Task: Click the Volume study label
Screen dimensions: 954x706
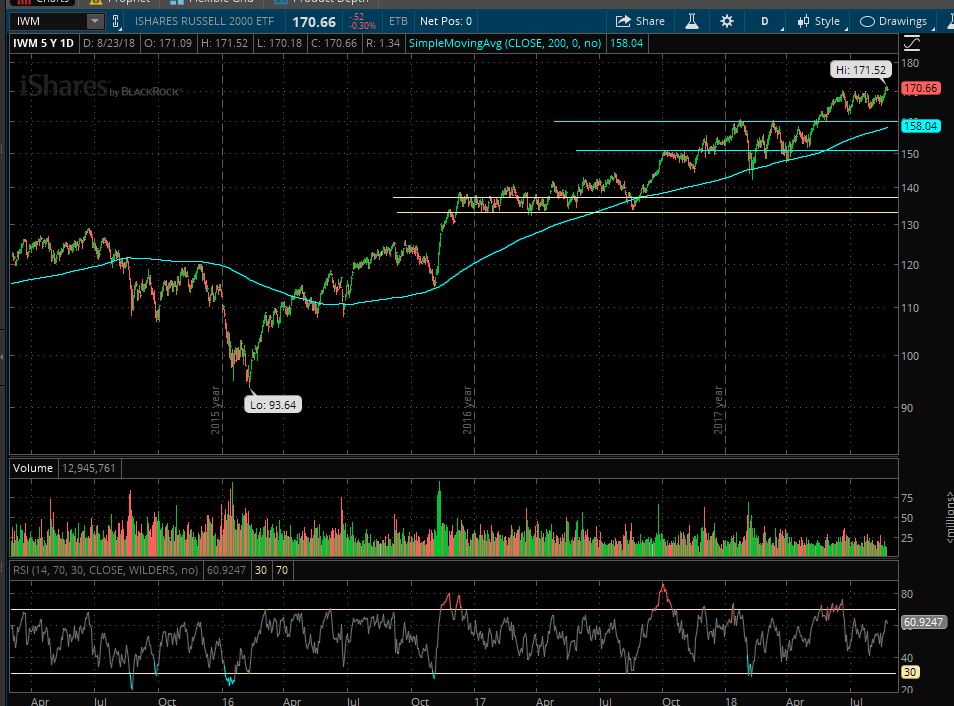Action: [x=33, y=468]
